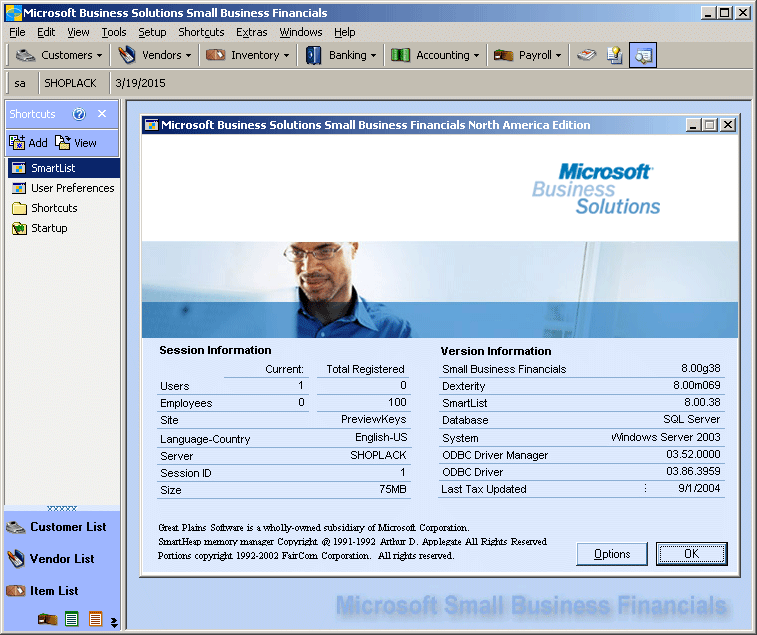The width and height of the screenshot is (757, 635).
Task: Expand the Inventory dropdown arrow
Action: (x=286, y=56)
